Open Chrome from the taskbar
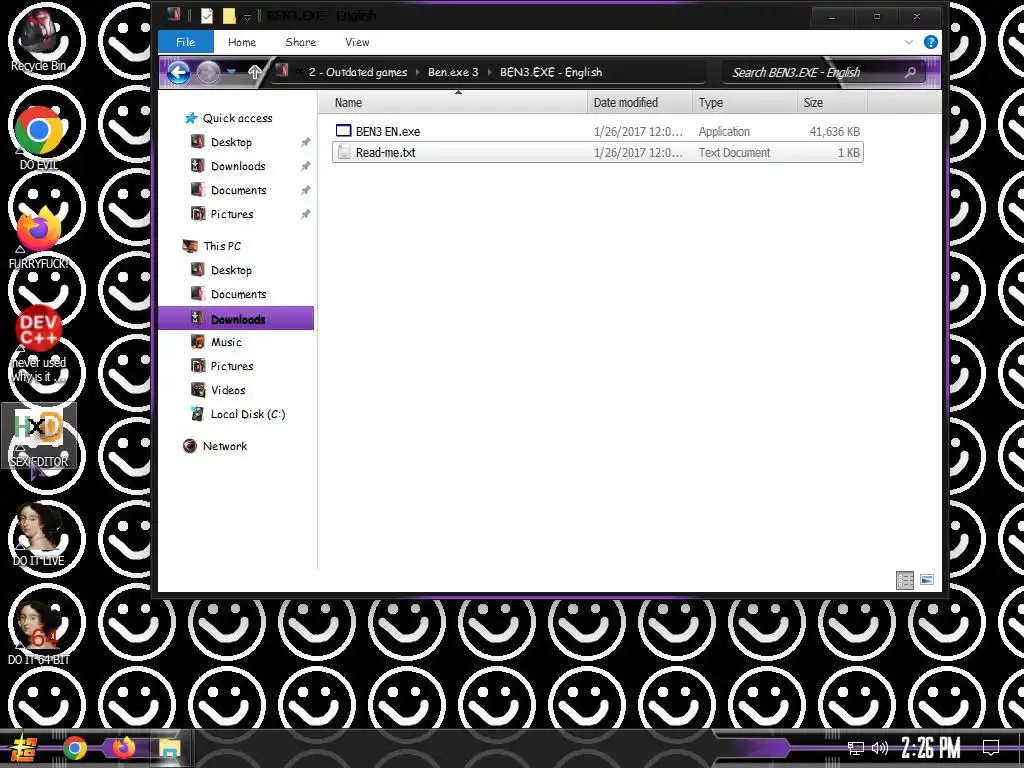Screen dimensions: 1024x768 tap(74, 748)
